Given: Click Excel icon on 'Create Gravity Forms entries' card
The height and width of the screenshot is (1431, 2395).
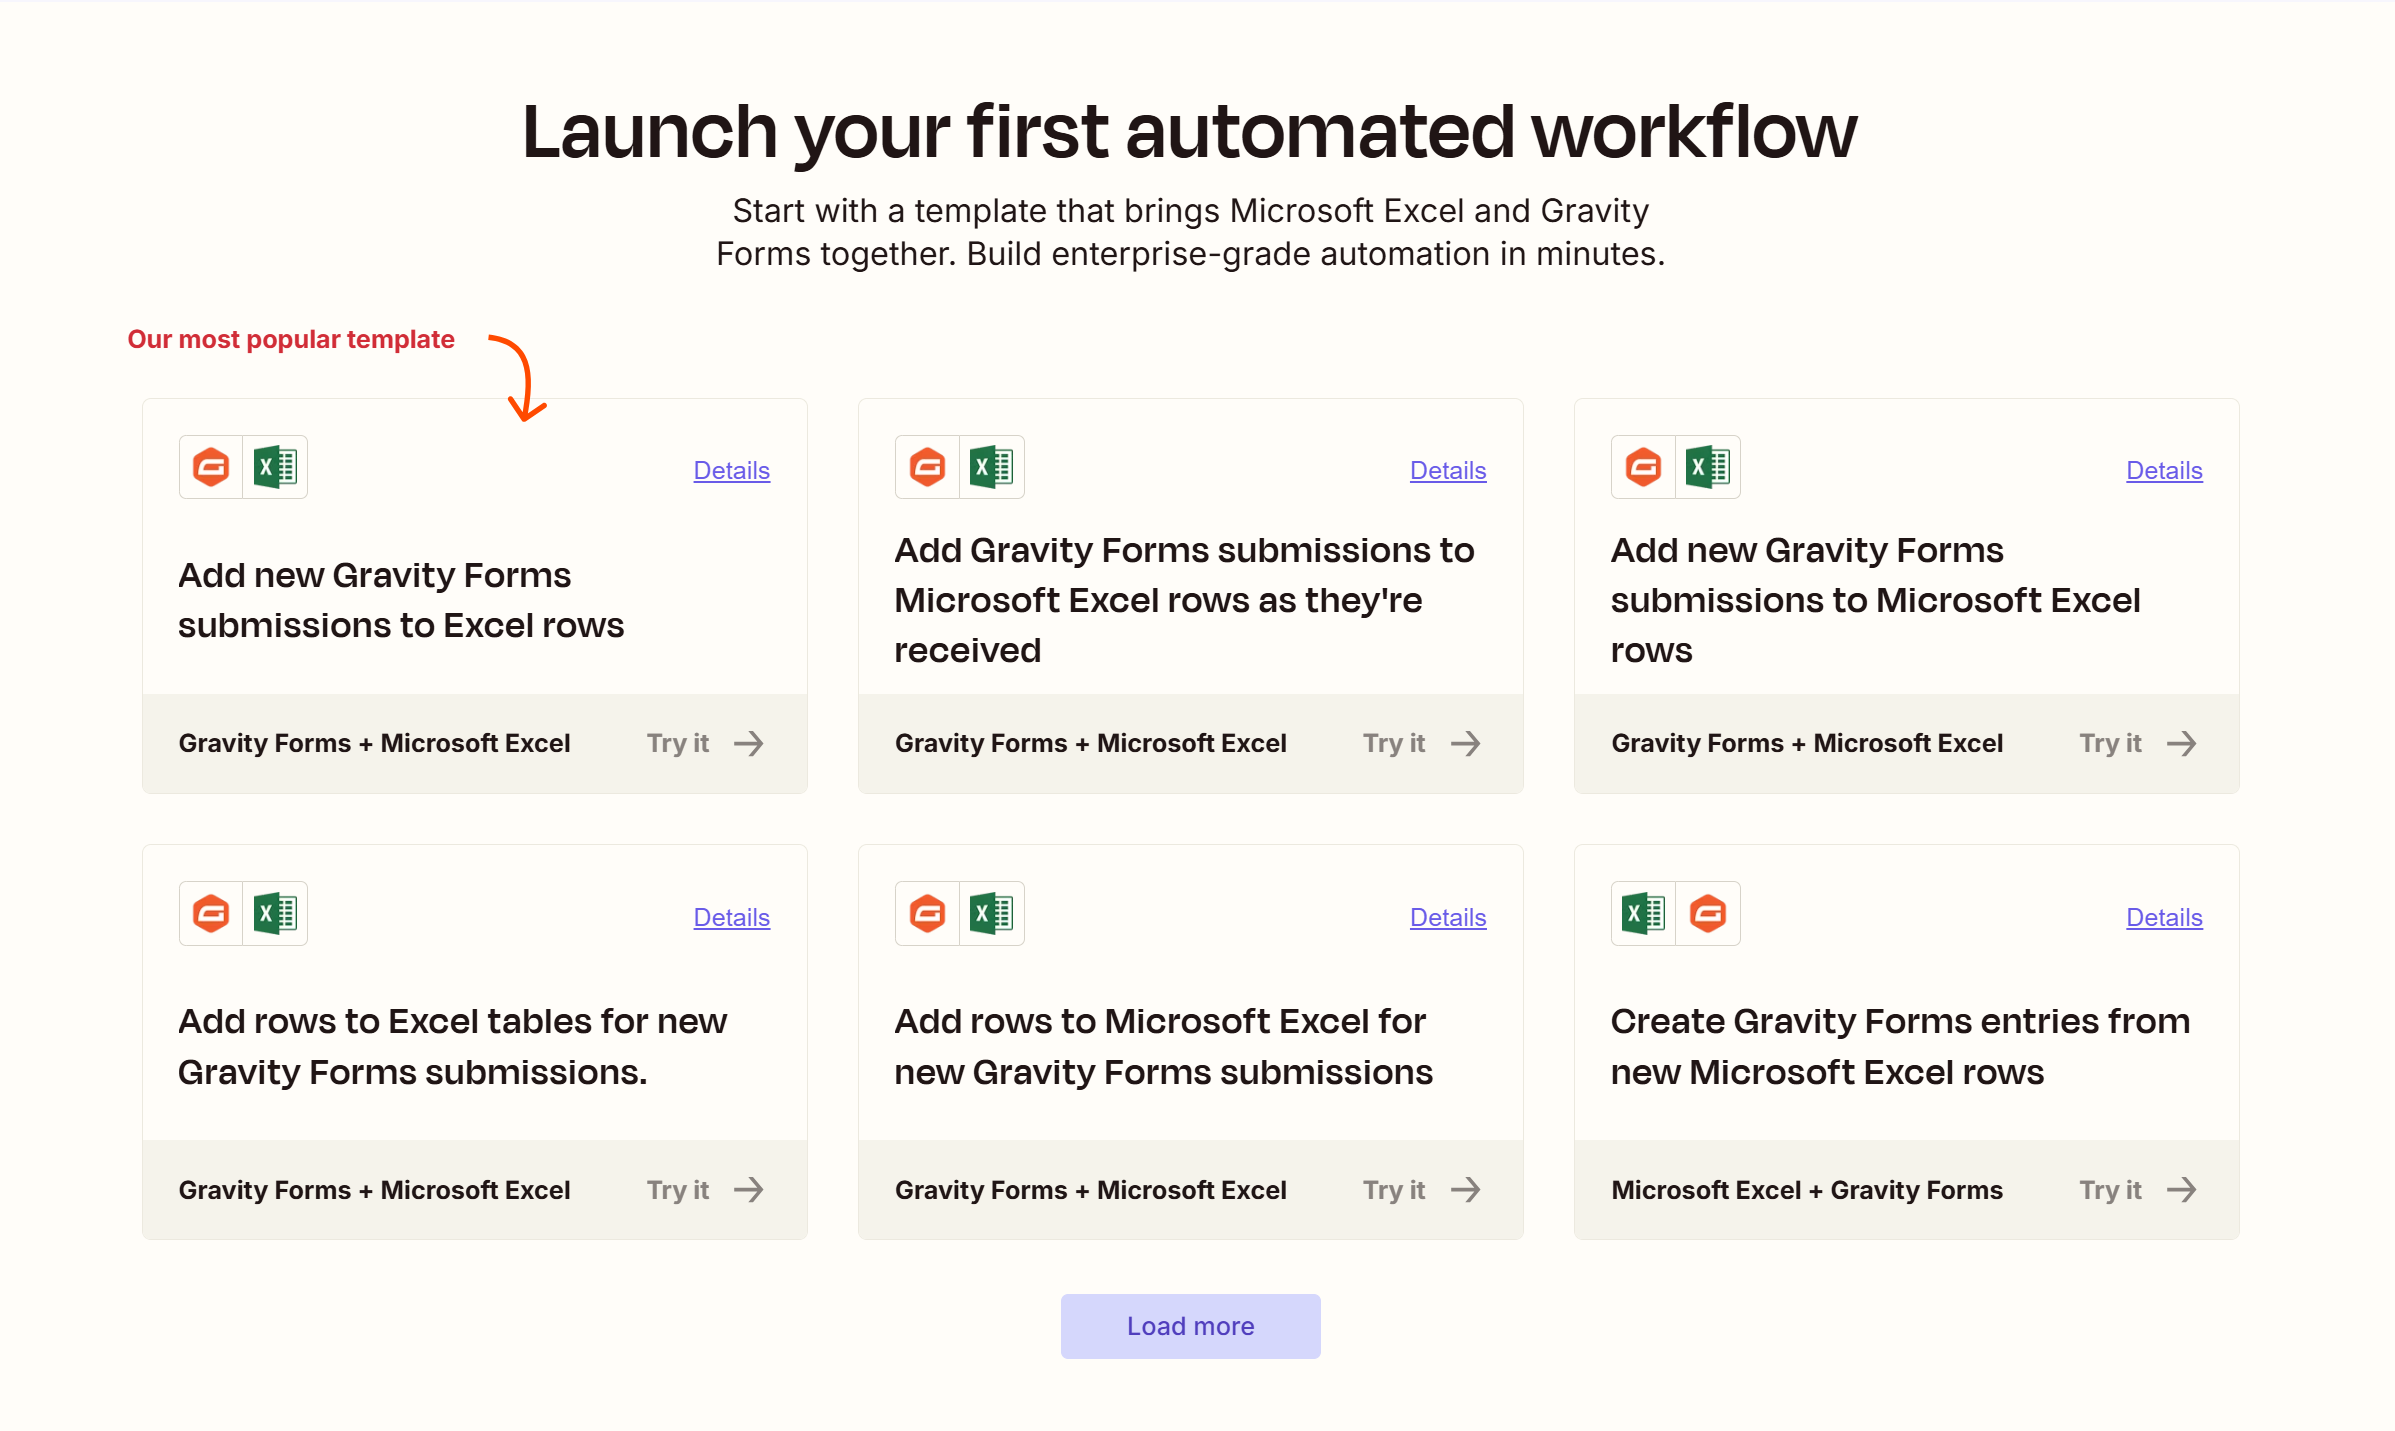Looking at the screenshot, I should point(1643,913).
